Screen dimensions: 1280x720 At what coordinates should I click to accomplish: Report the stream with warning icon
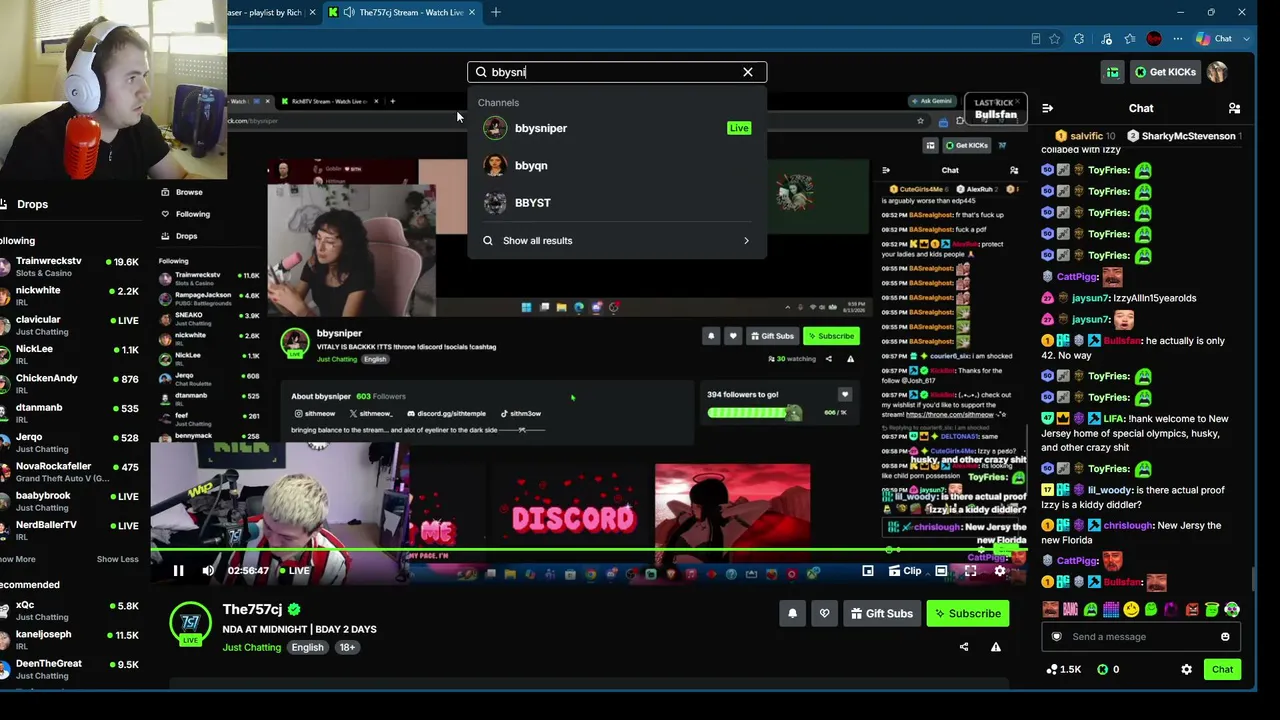coord(995,647)
